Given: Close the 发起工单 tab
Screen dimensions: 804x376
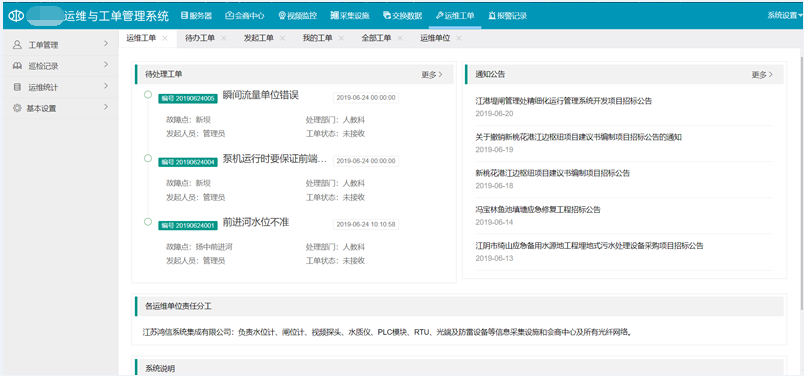Looking at the screenshot, I should pyautogui.click(x=283, y=38).
